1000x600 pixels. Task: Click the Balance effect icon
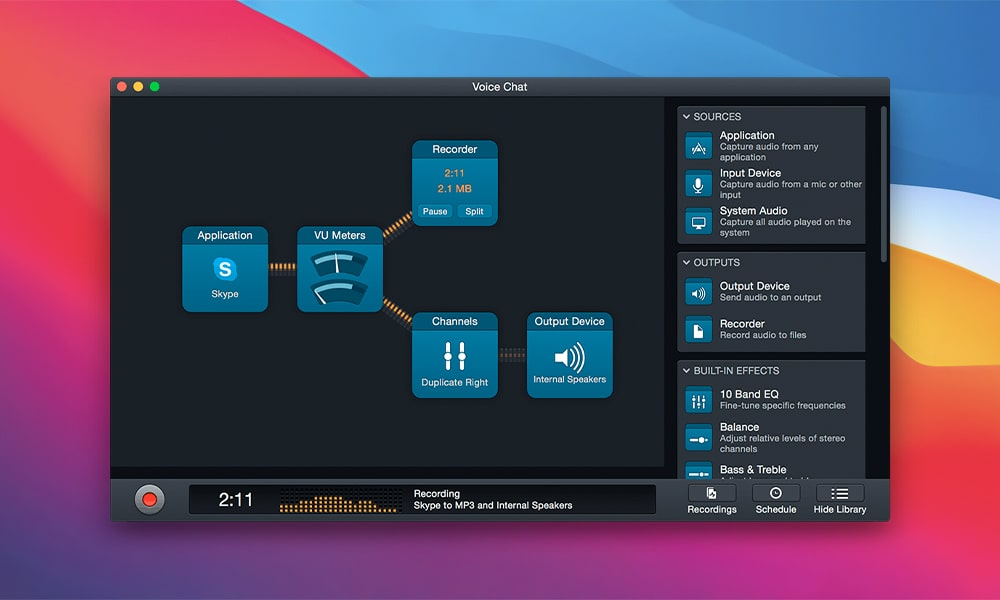click(698, 437)
